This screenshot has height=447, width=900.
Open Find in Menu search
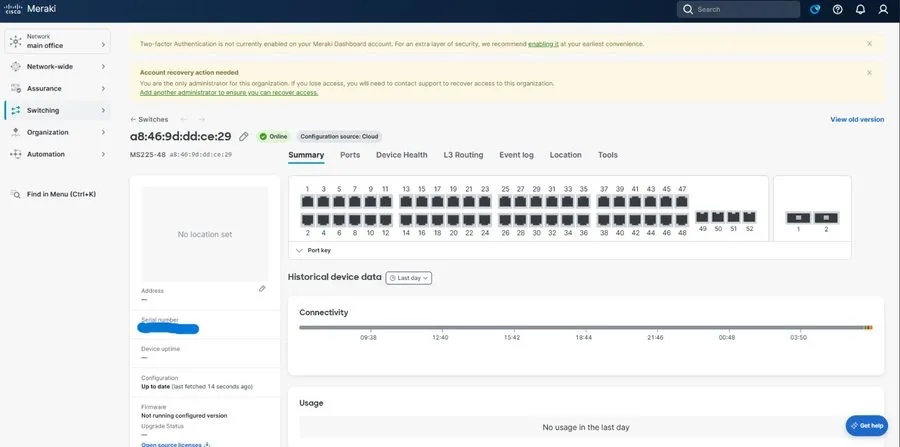(x=53, y=195)
